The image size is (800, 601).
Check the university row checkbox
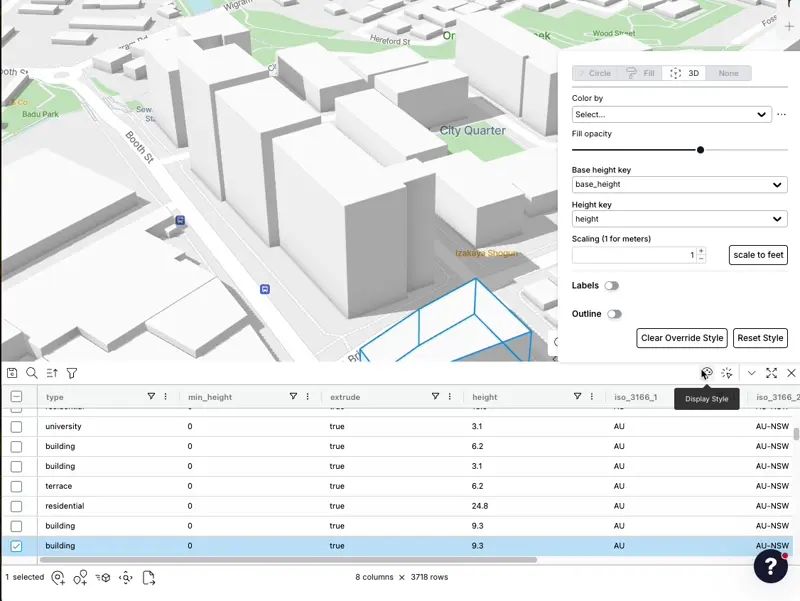click(16, 426)
